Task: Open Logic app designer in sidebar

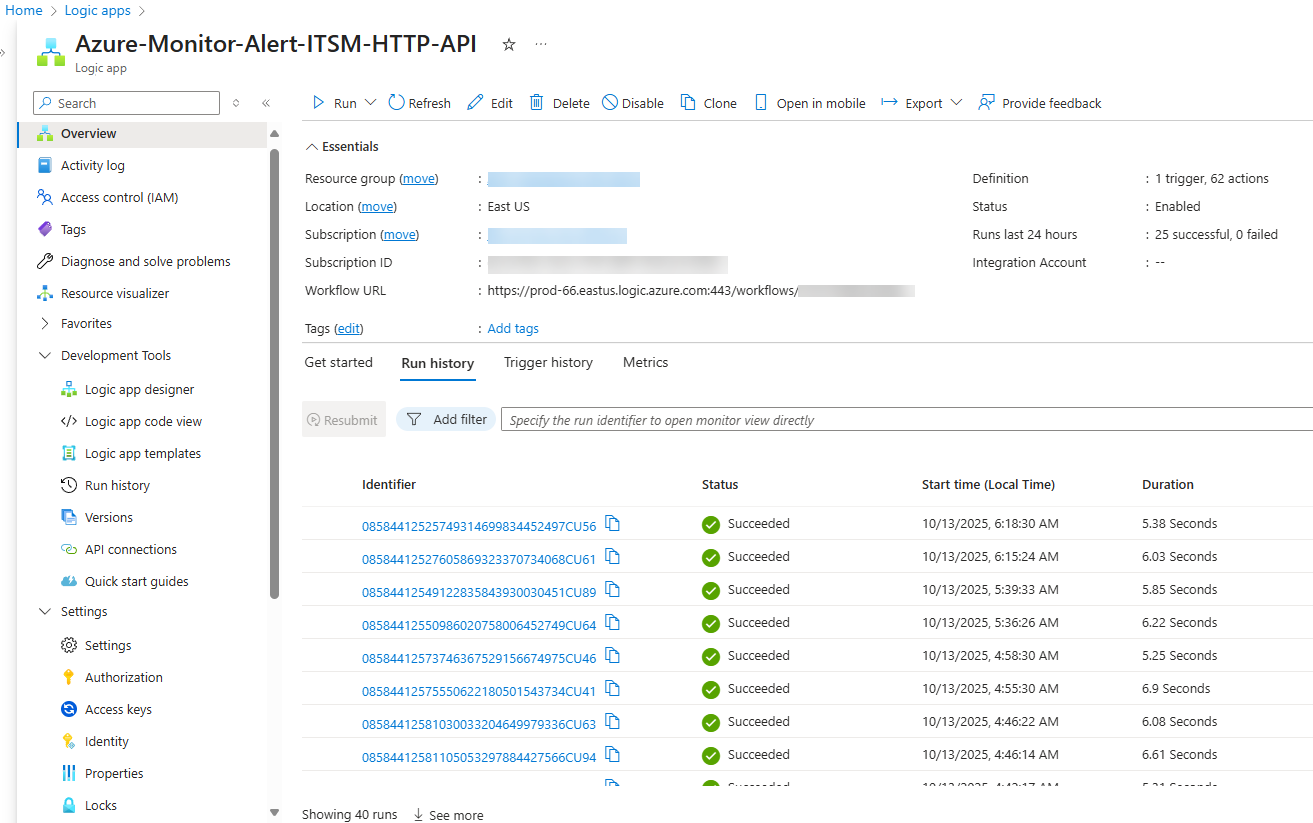Action: (x=139, y=390)
